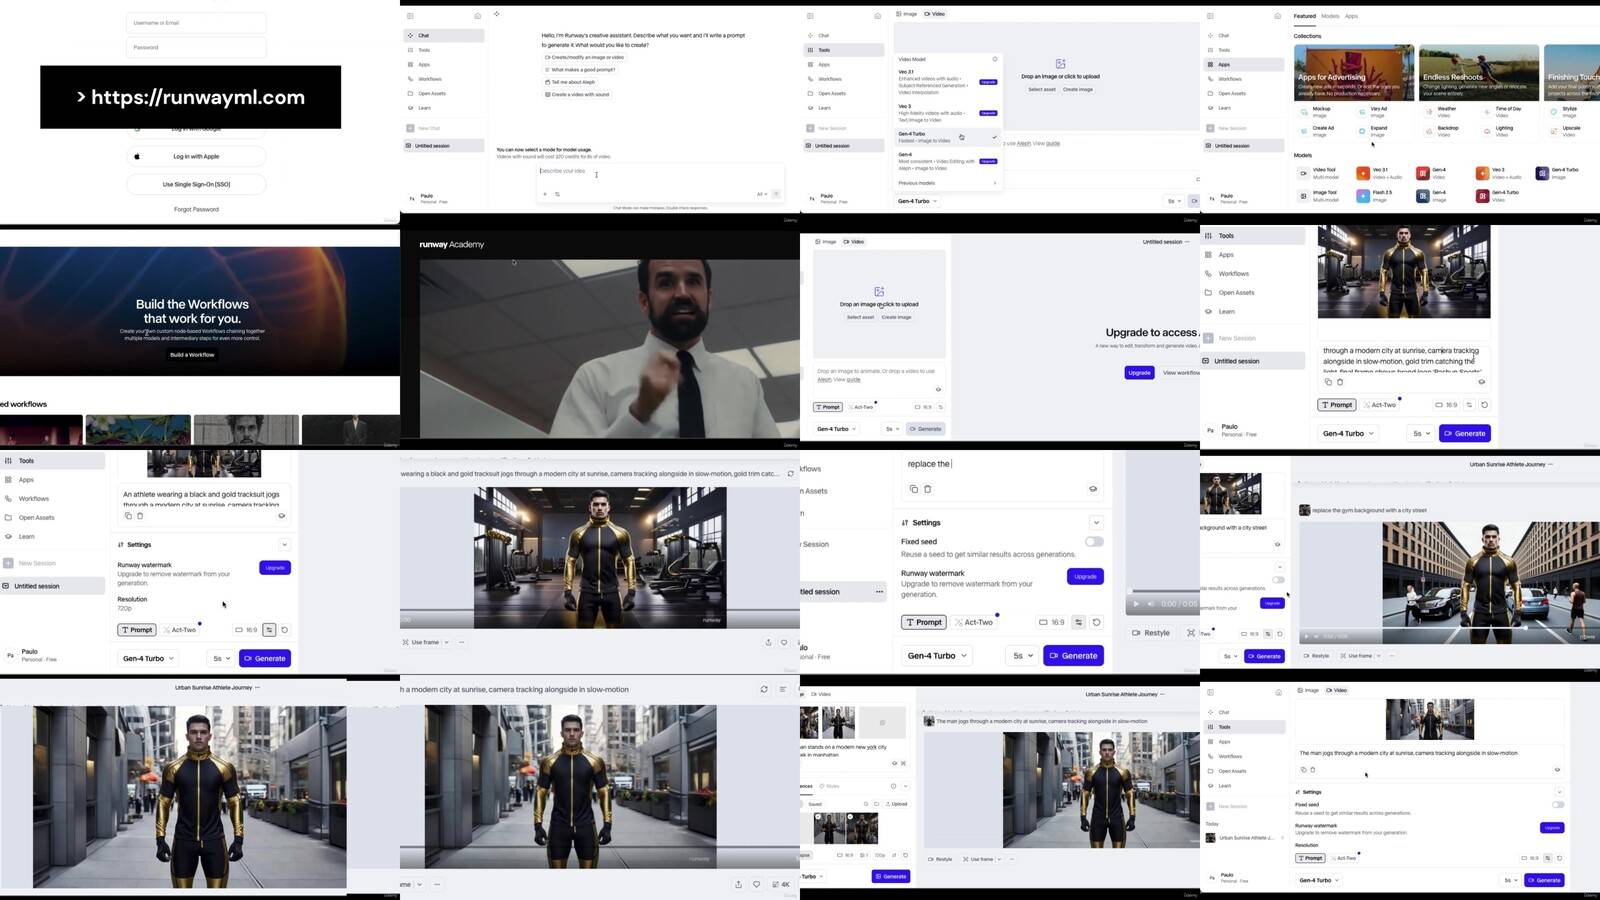Play the video showing 0:00 / 0:05
Viewport: 1600px width, 900px height.
[1135, 604]
